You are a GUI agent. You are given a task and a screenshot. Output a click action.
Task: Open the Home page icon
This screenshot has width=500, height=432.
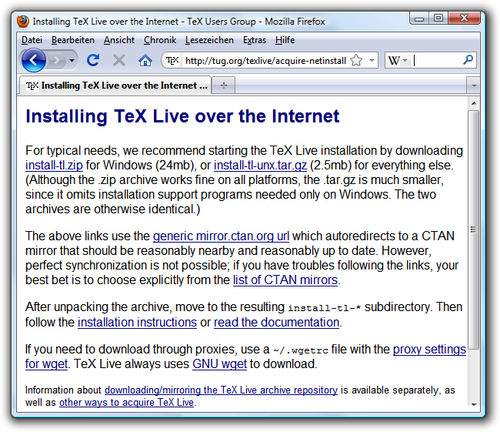(x=145, y=60)
